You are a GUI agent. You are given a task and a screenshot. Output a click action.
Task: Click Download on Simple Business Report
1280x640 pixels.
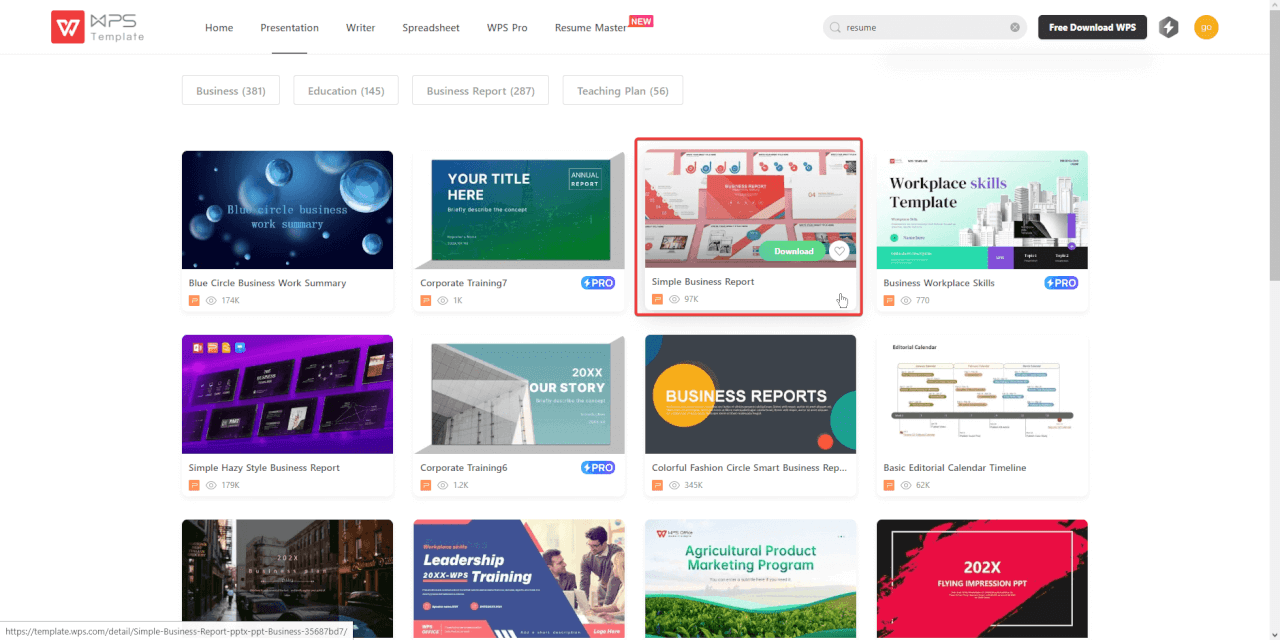click(792, 251)
